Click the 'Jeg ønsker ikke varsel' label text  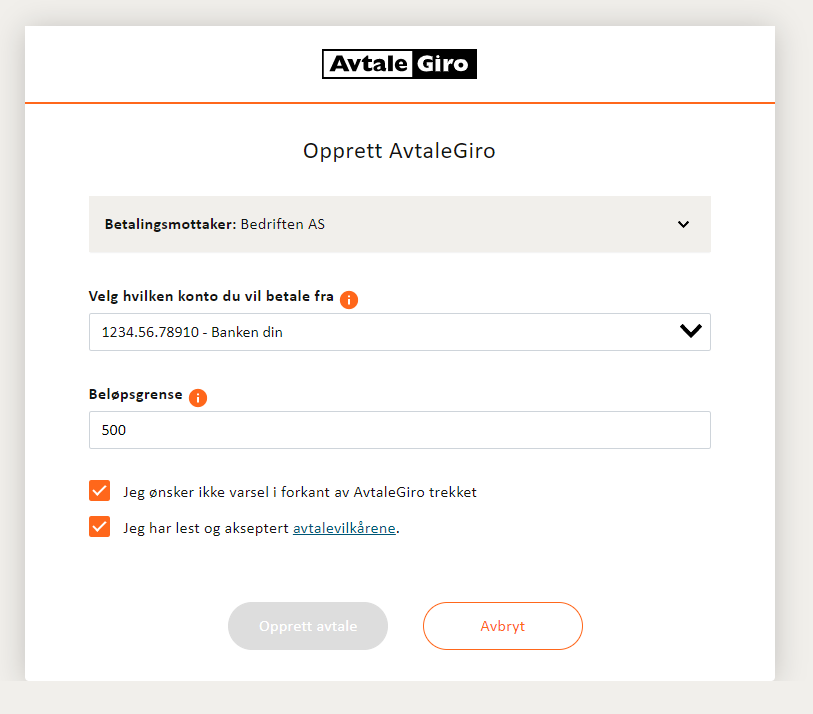300,492
